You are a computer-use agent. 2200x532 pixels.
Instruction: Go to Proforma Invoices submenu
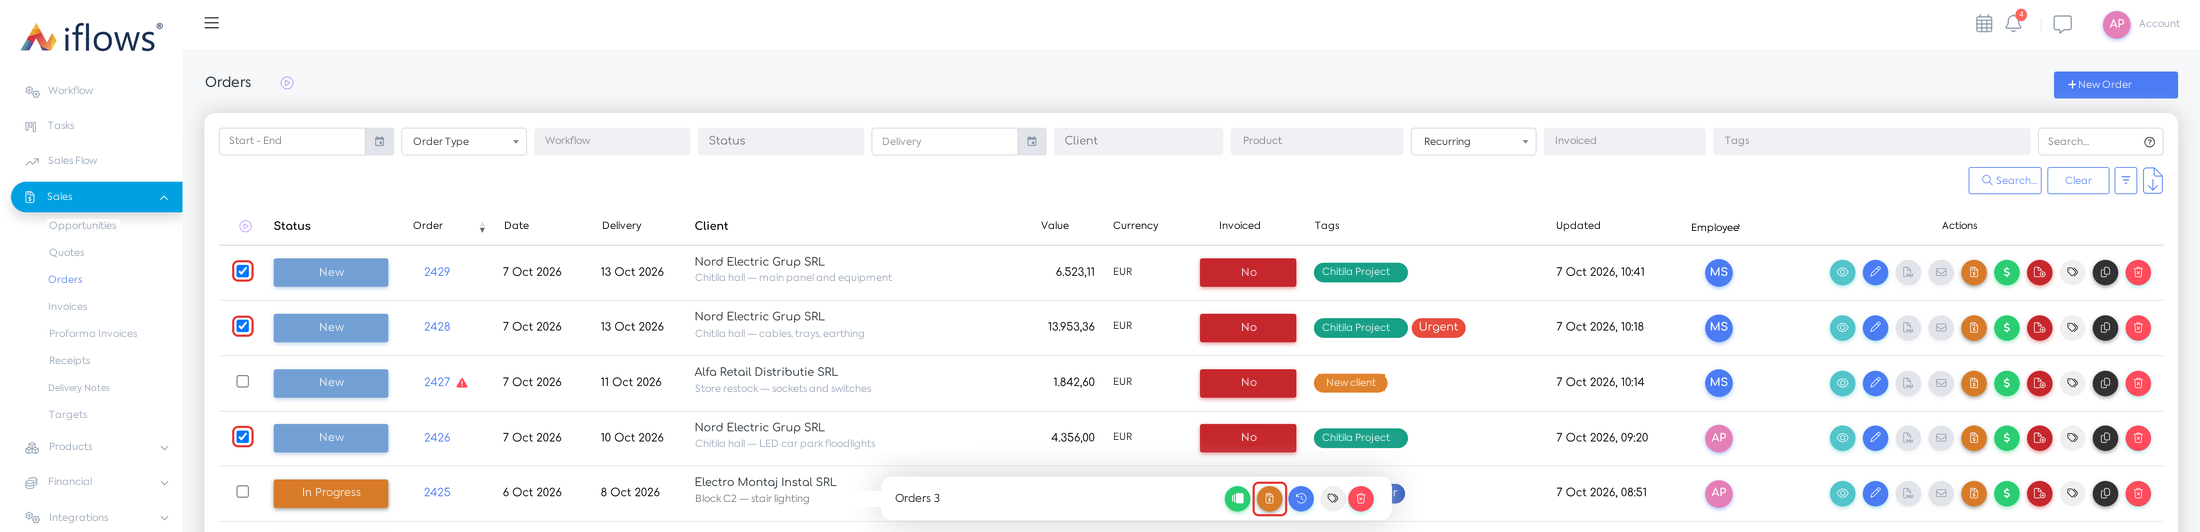tap(93, 334)
